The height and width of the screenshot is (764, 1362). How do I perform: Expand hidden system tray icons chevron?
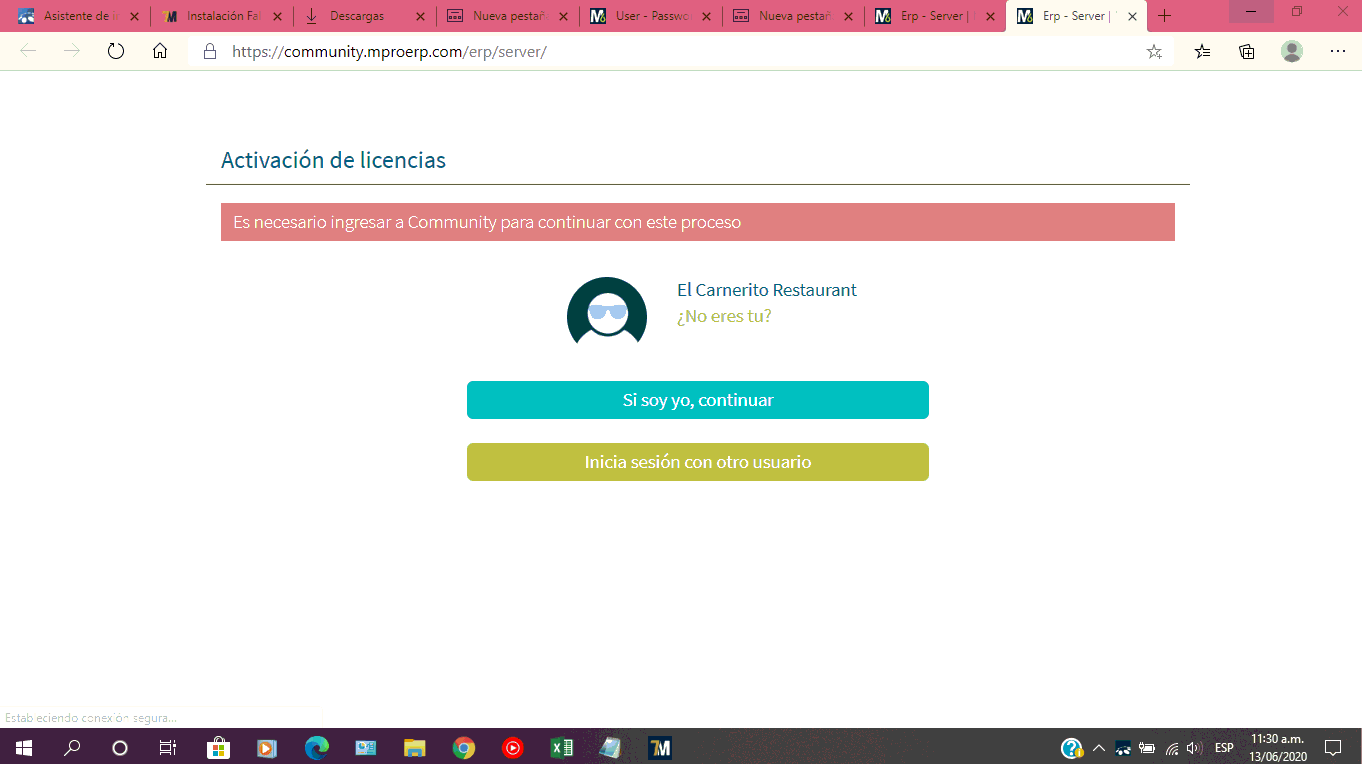(x=1098, y=747)
